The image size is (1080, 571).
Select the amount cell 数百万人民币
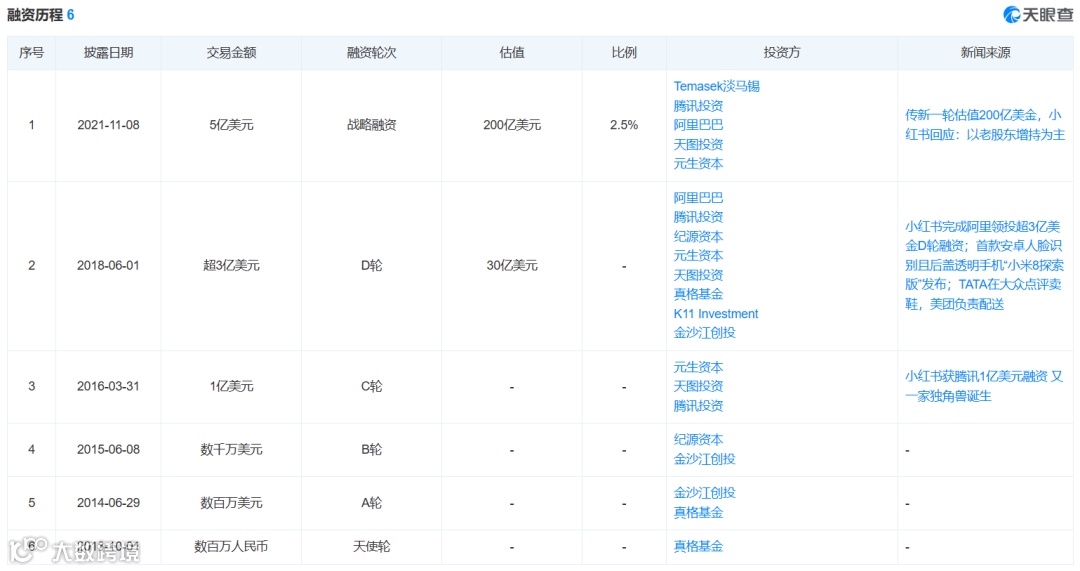pos(231,546)
